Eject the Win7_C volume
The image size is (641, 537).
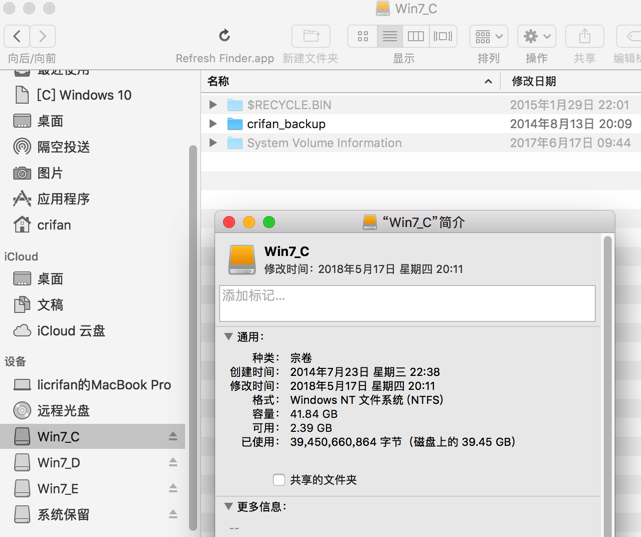point(173,436)
